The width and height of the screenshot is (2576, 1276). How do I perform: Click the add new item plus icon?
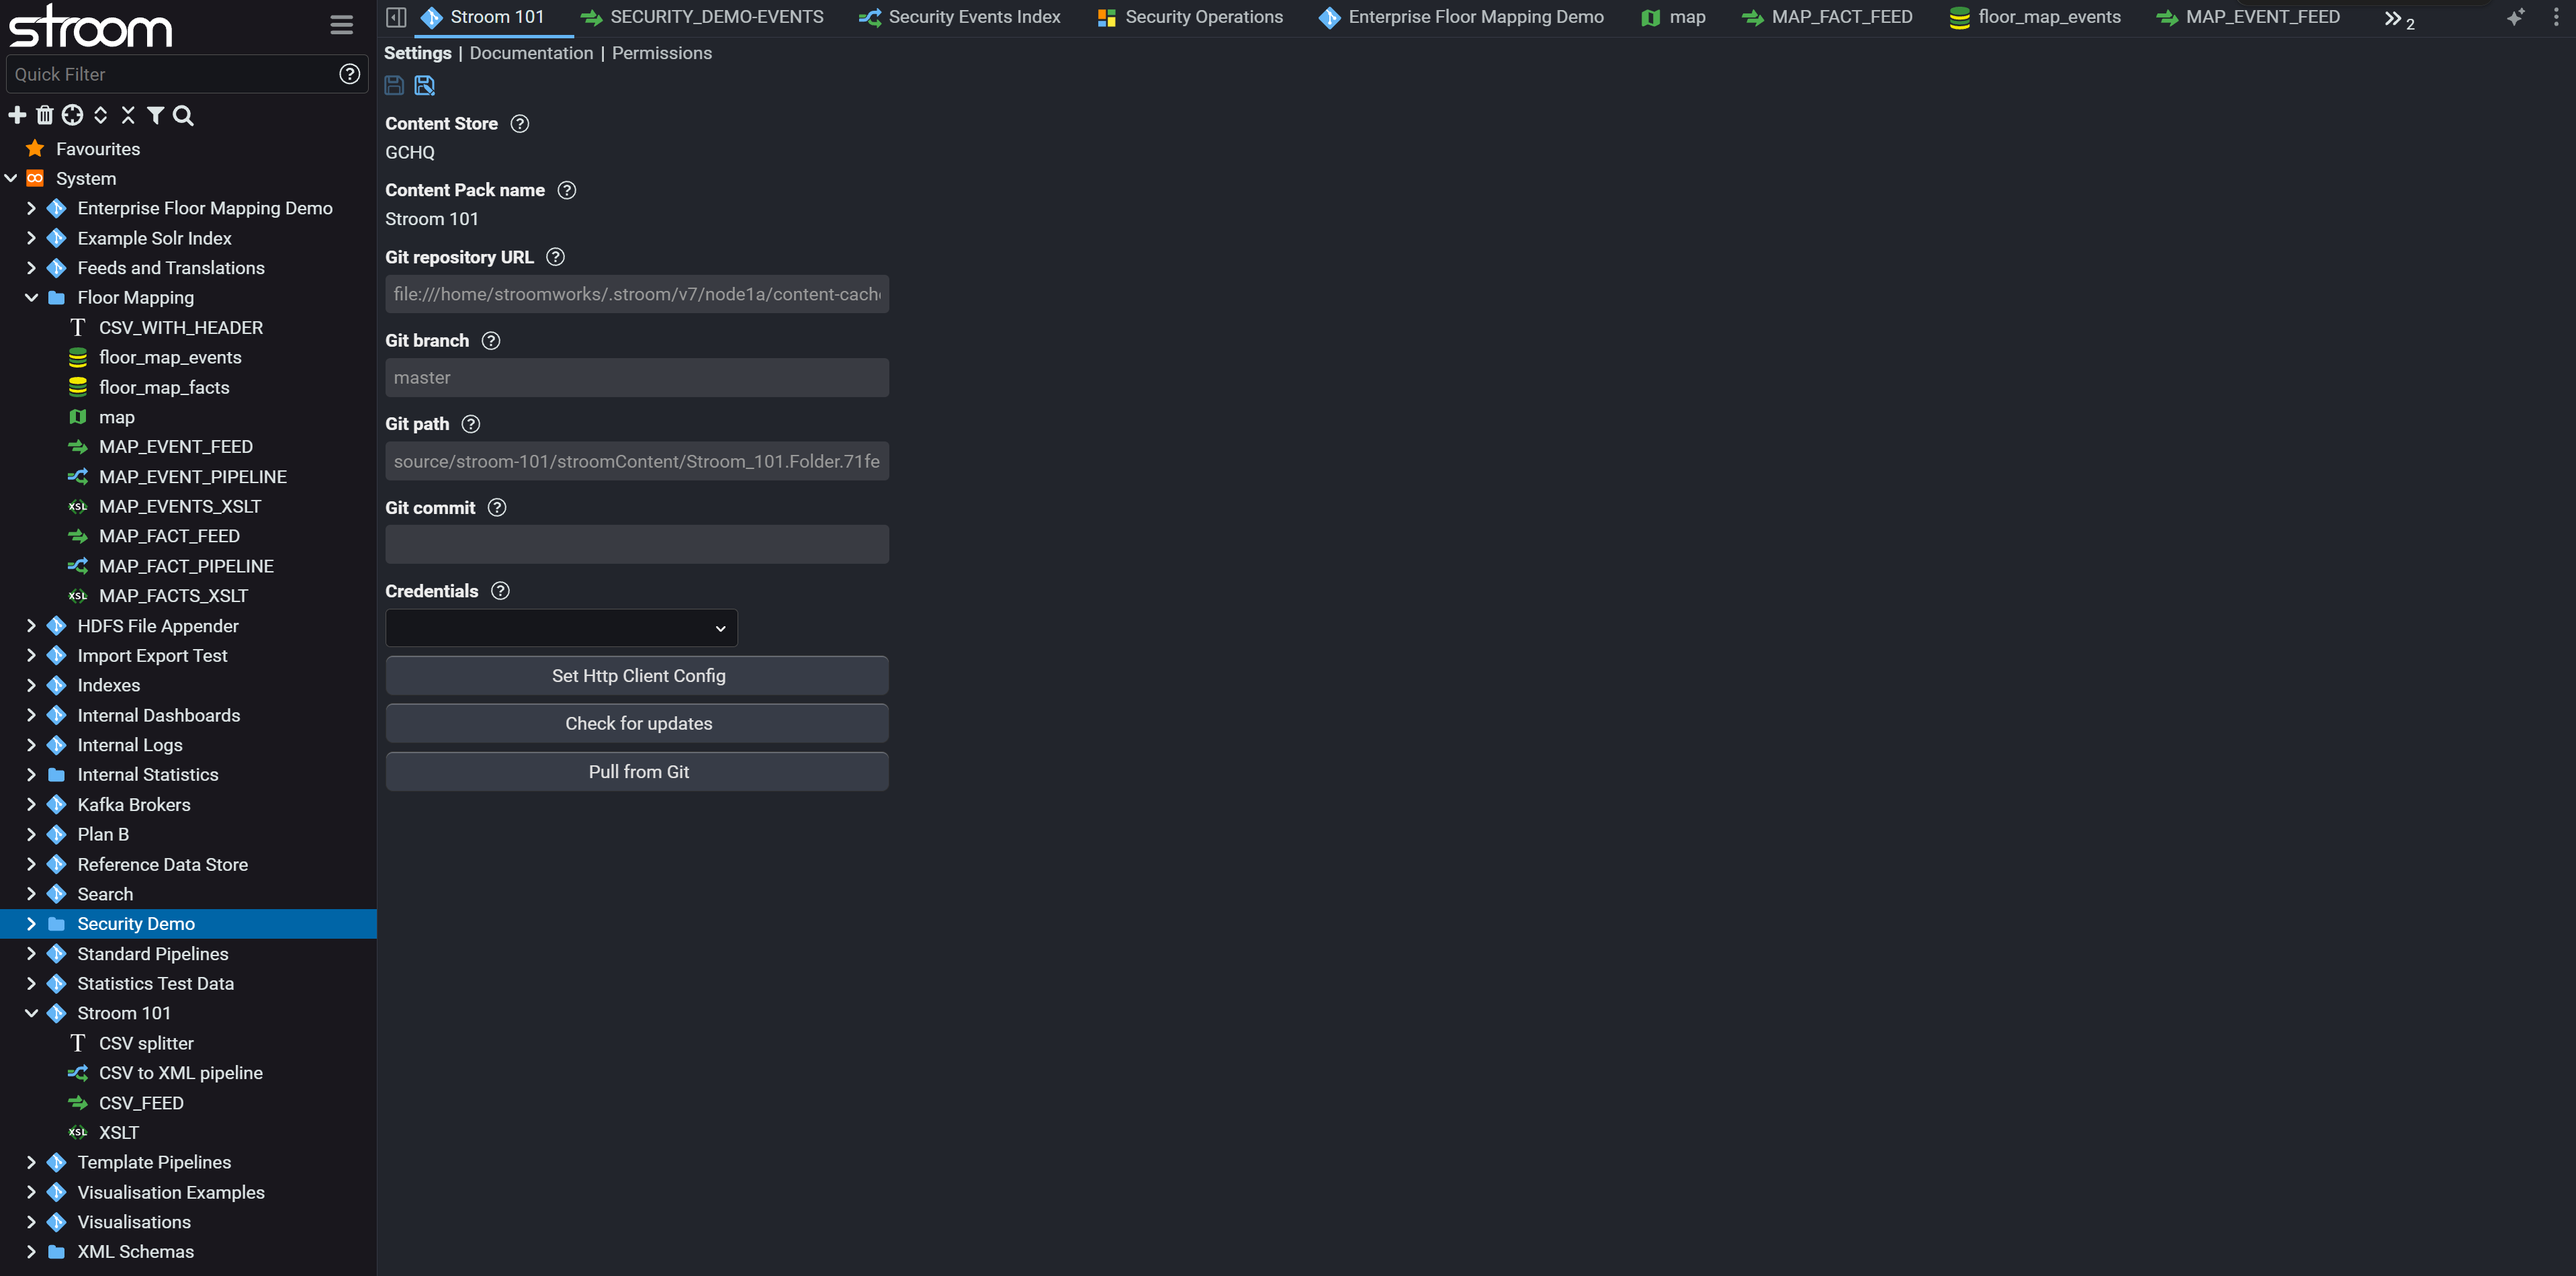(17, 115)
